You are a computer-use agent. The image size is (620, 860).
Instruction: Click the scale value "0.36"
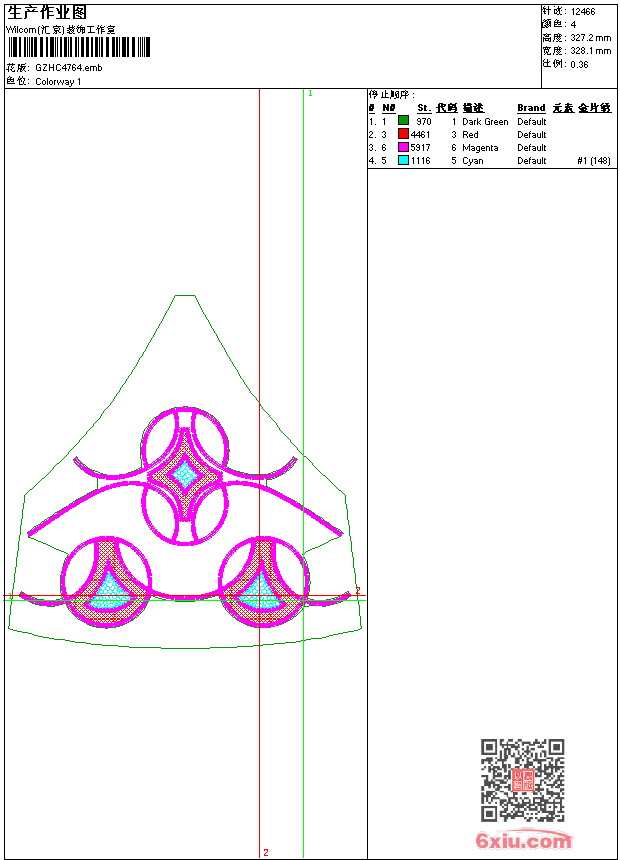coord(579,64)
